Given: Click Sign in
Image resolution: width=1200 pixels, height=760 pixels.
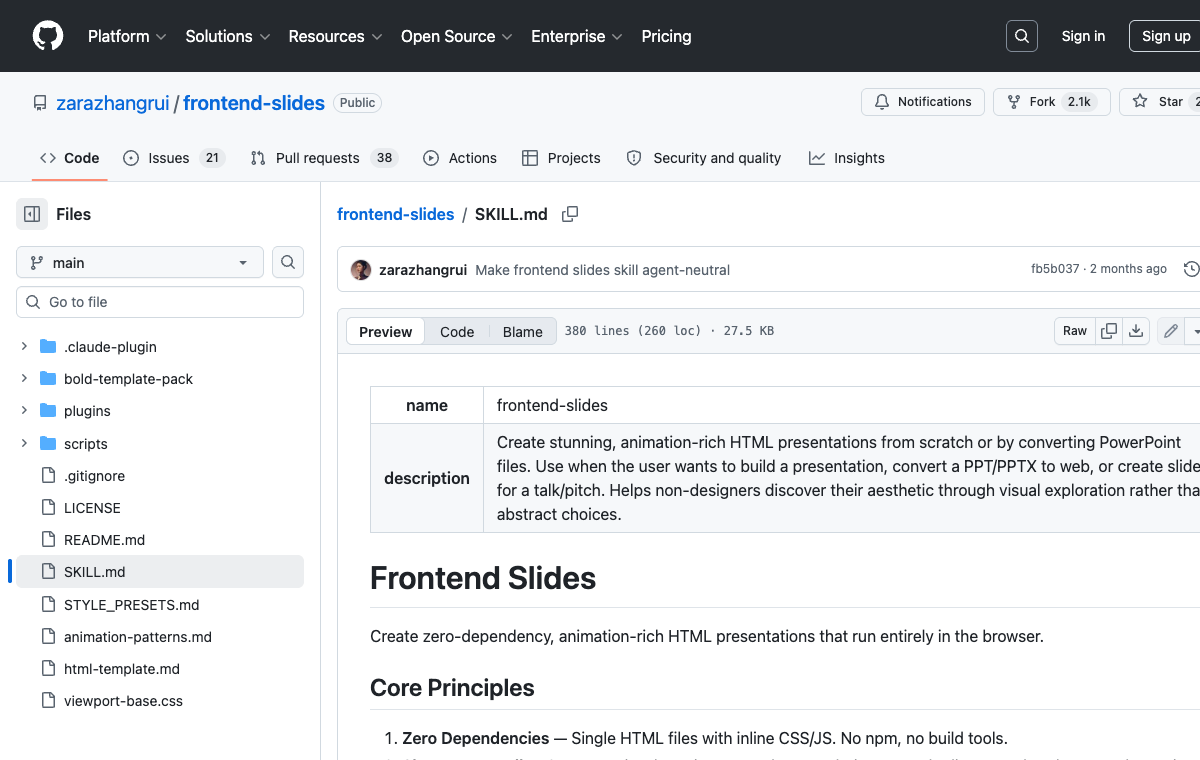Looking at the screenshot, I should coord(1083,36).
